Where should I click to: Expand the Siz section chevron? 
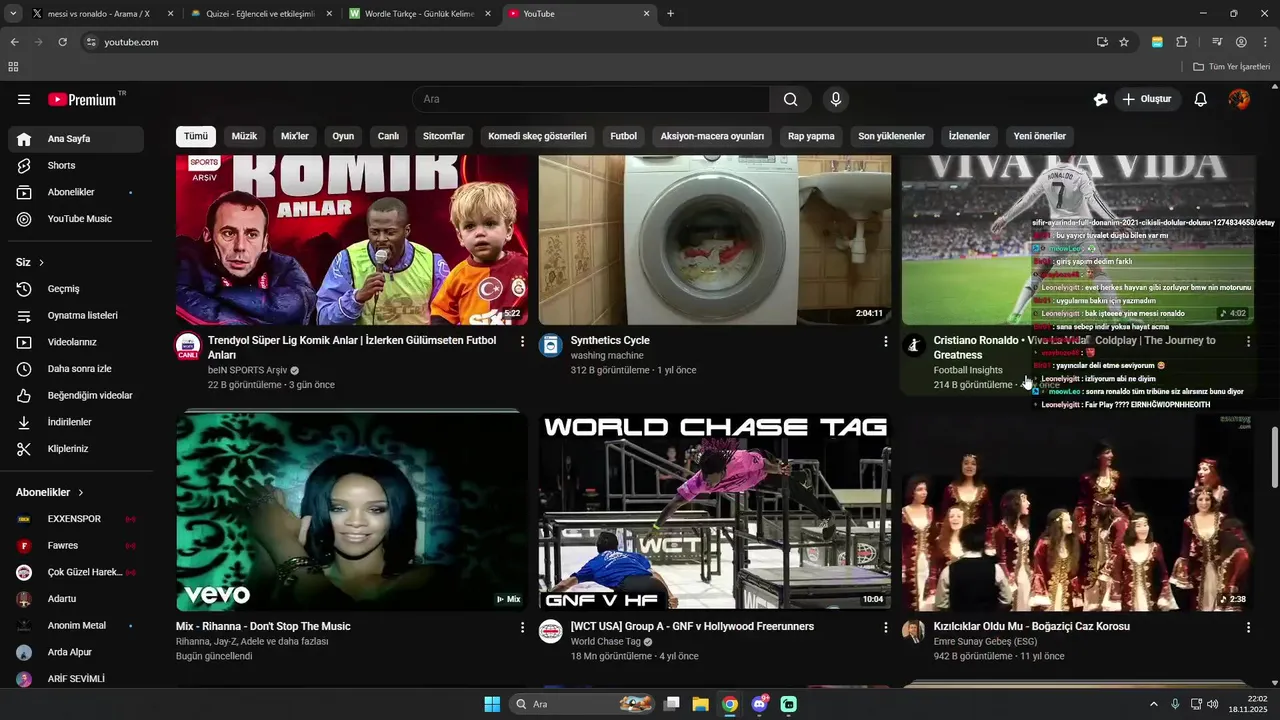pyautogui.click(x=41, y=263)
